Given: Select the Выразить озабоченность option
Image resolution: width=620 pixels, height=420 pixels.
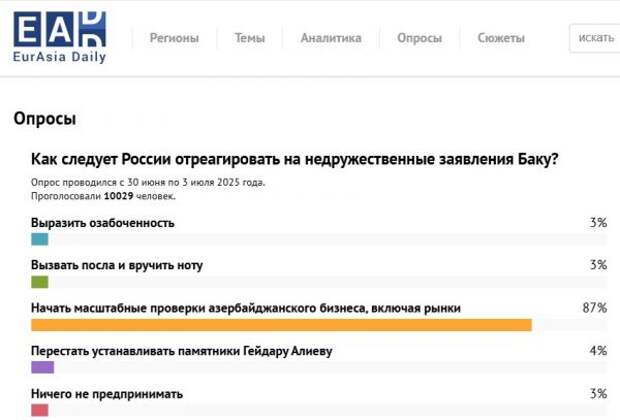Looking at the screenshot, I should pyautogui.click(x=103, y=223).
